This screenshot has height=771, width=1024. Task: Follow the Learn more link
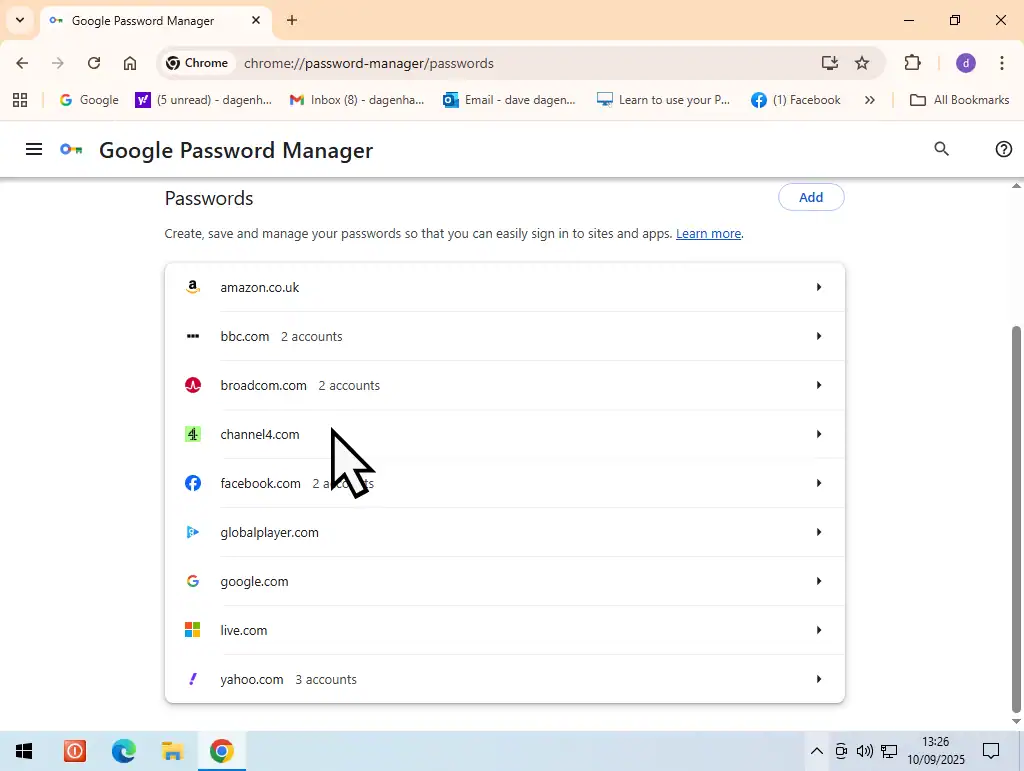click(x=708, y=234)
